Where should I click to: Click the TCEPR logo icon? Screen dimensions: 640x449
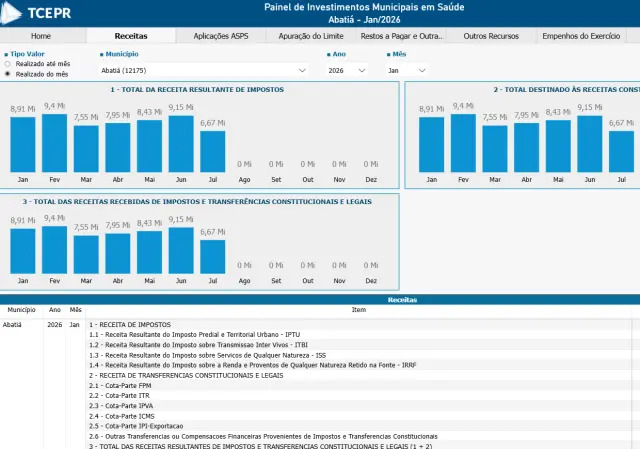point(11,13)
